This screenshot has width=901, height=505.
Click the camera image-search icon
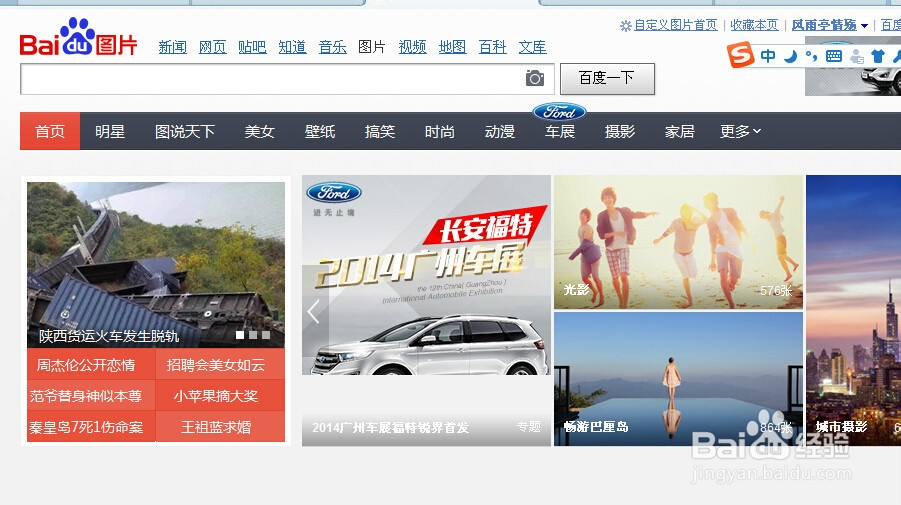[534, 78]
